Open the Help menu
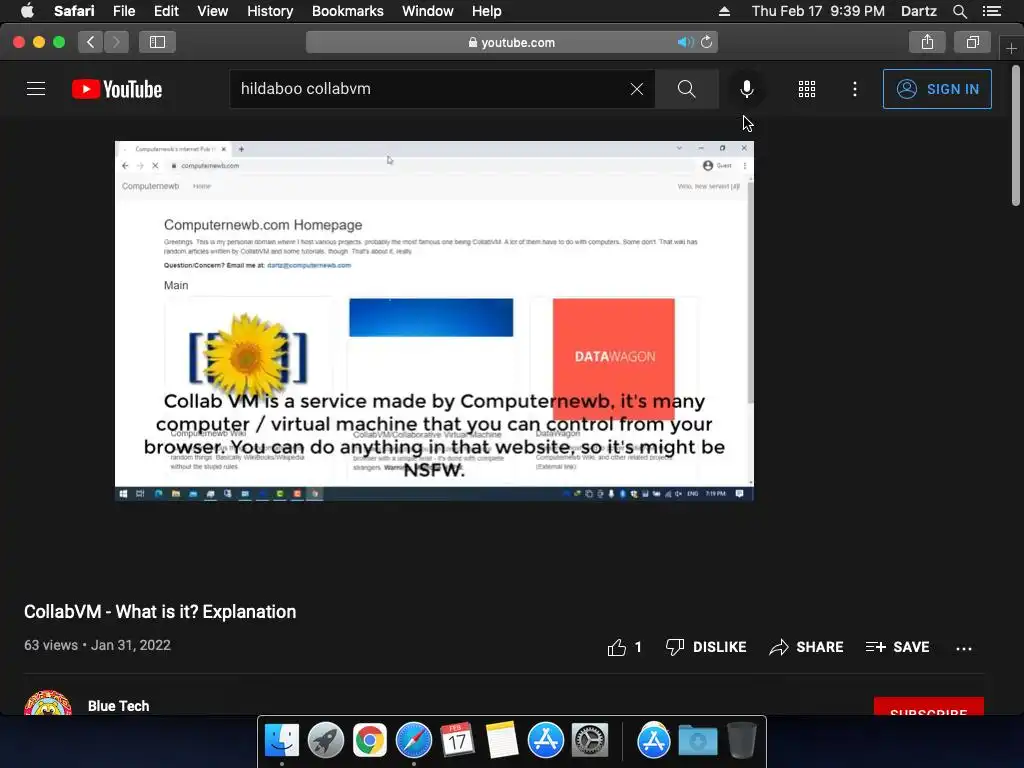 tap(487, 11)
